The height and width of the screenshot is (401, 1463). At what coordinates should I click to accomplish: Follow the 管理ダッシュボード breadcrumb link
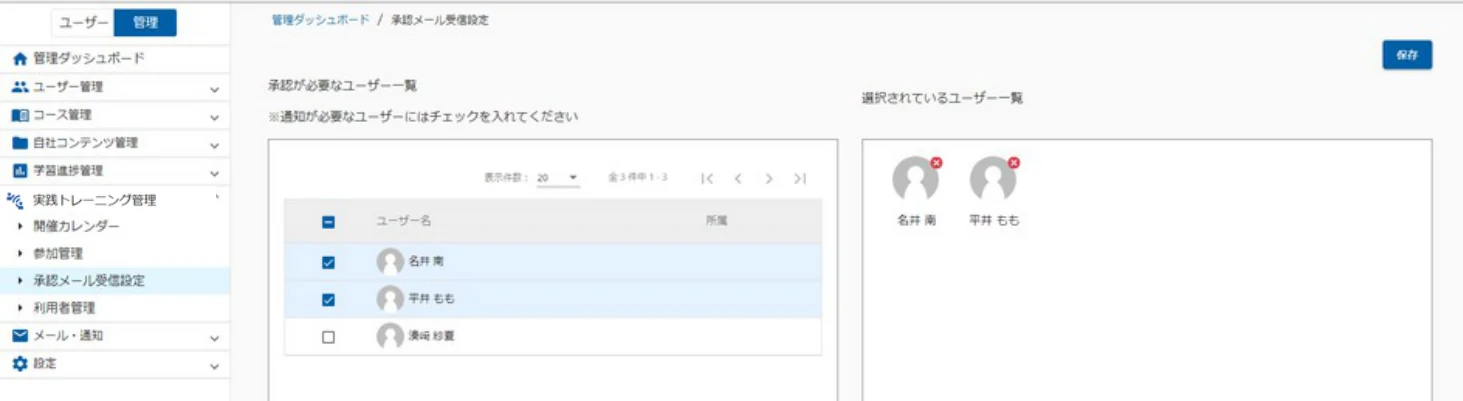320,20
